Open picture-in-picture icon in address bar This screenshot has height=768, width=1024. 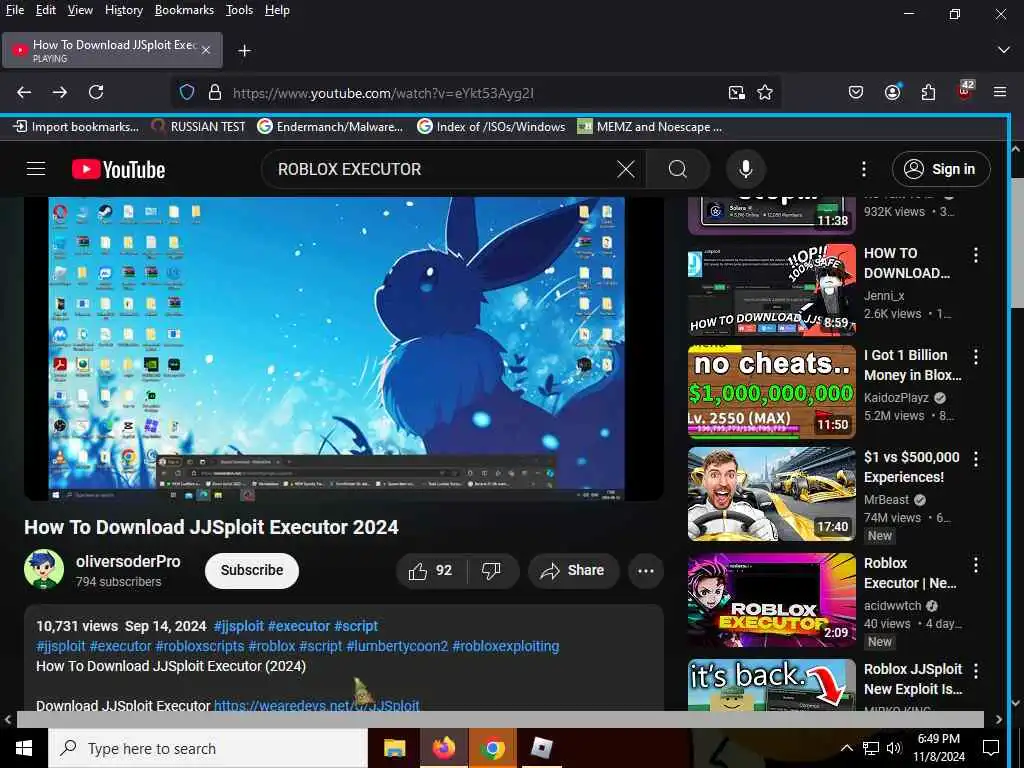tap(737, 93)
